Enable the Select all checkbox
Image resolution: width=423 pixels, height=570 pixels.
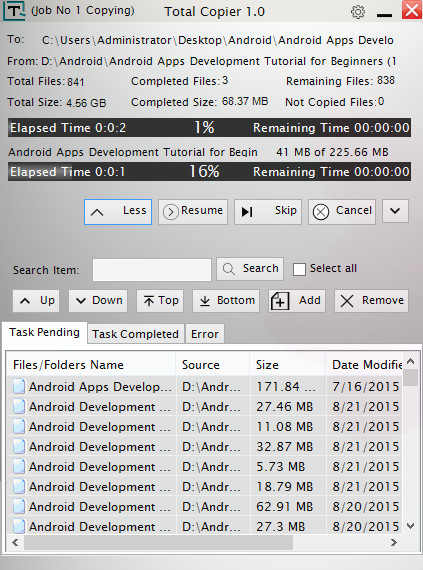tap(299, 269)
